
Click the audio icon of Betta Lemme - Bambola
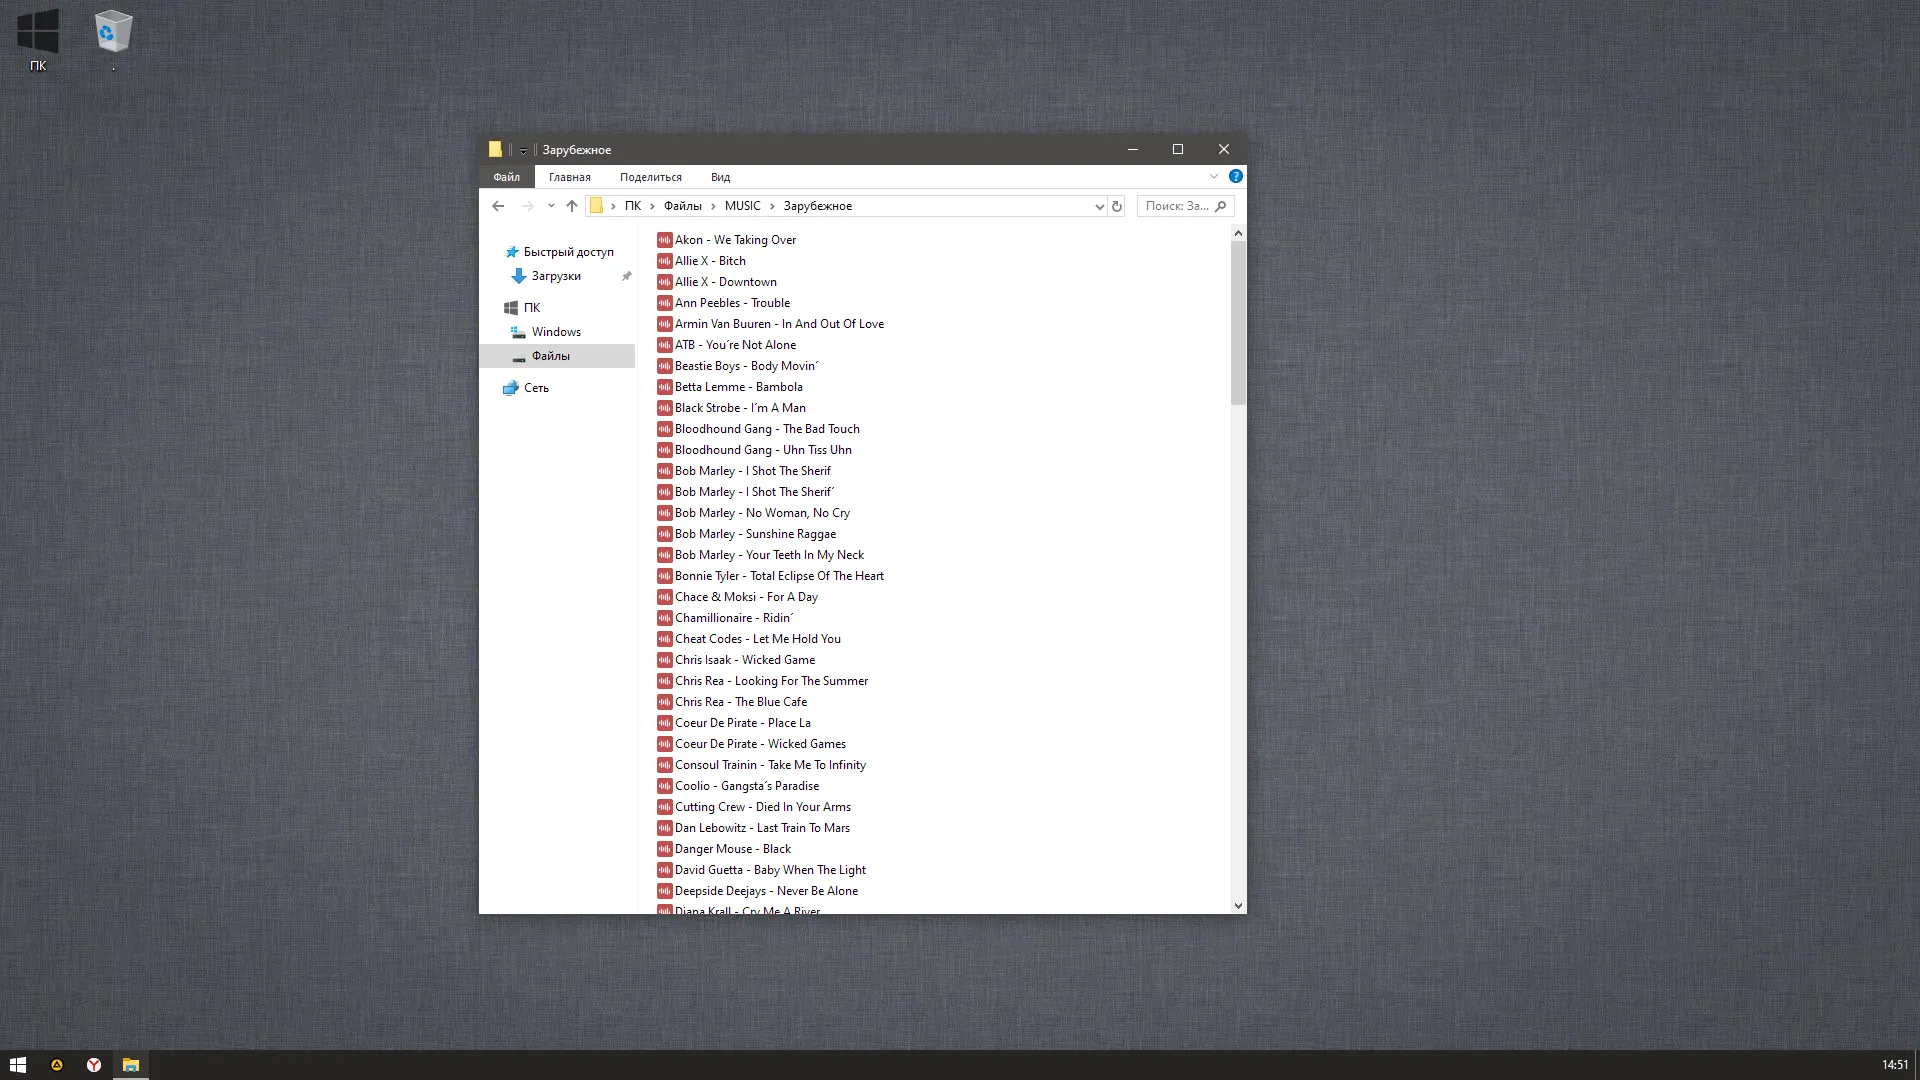tap(664, 387)
